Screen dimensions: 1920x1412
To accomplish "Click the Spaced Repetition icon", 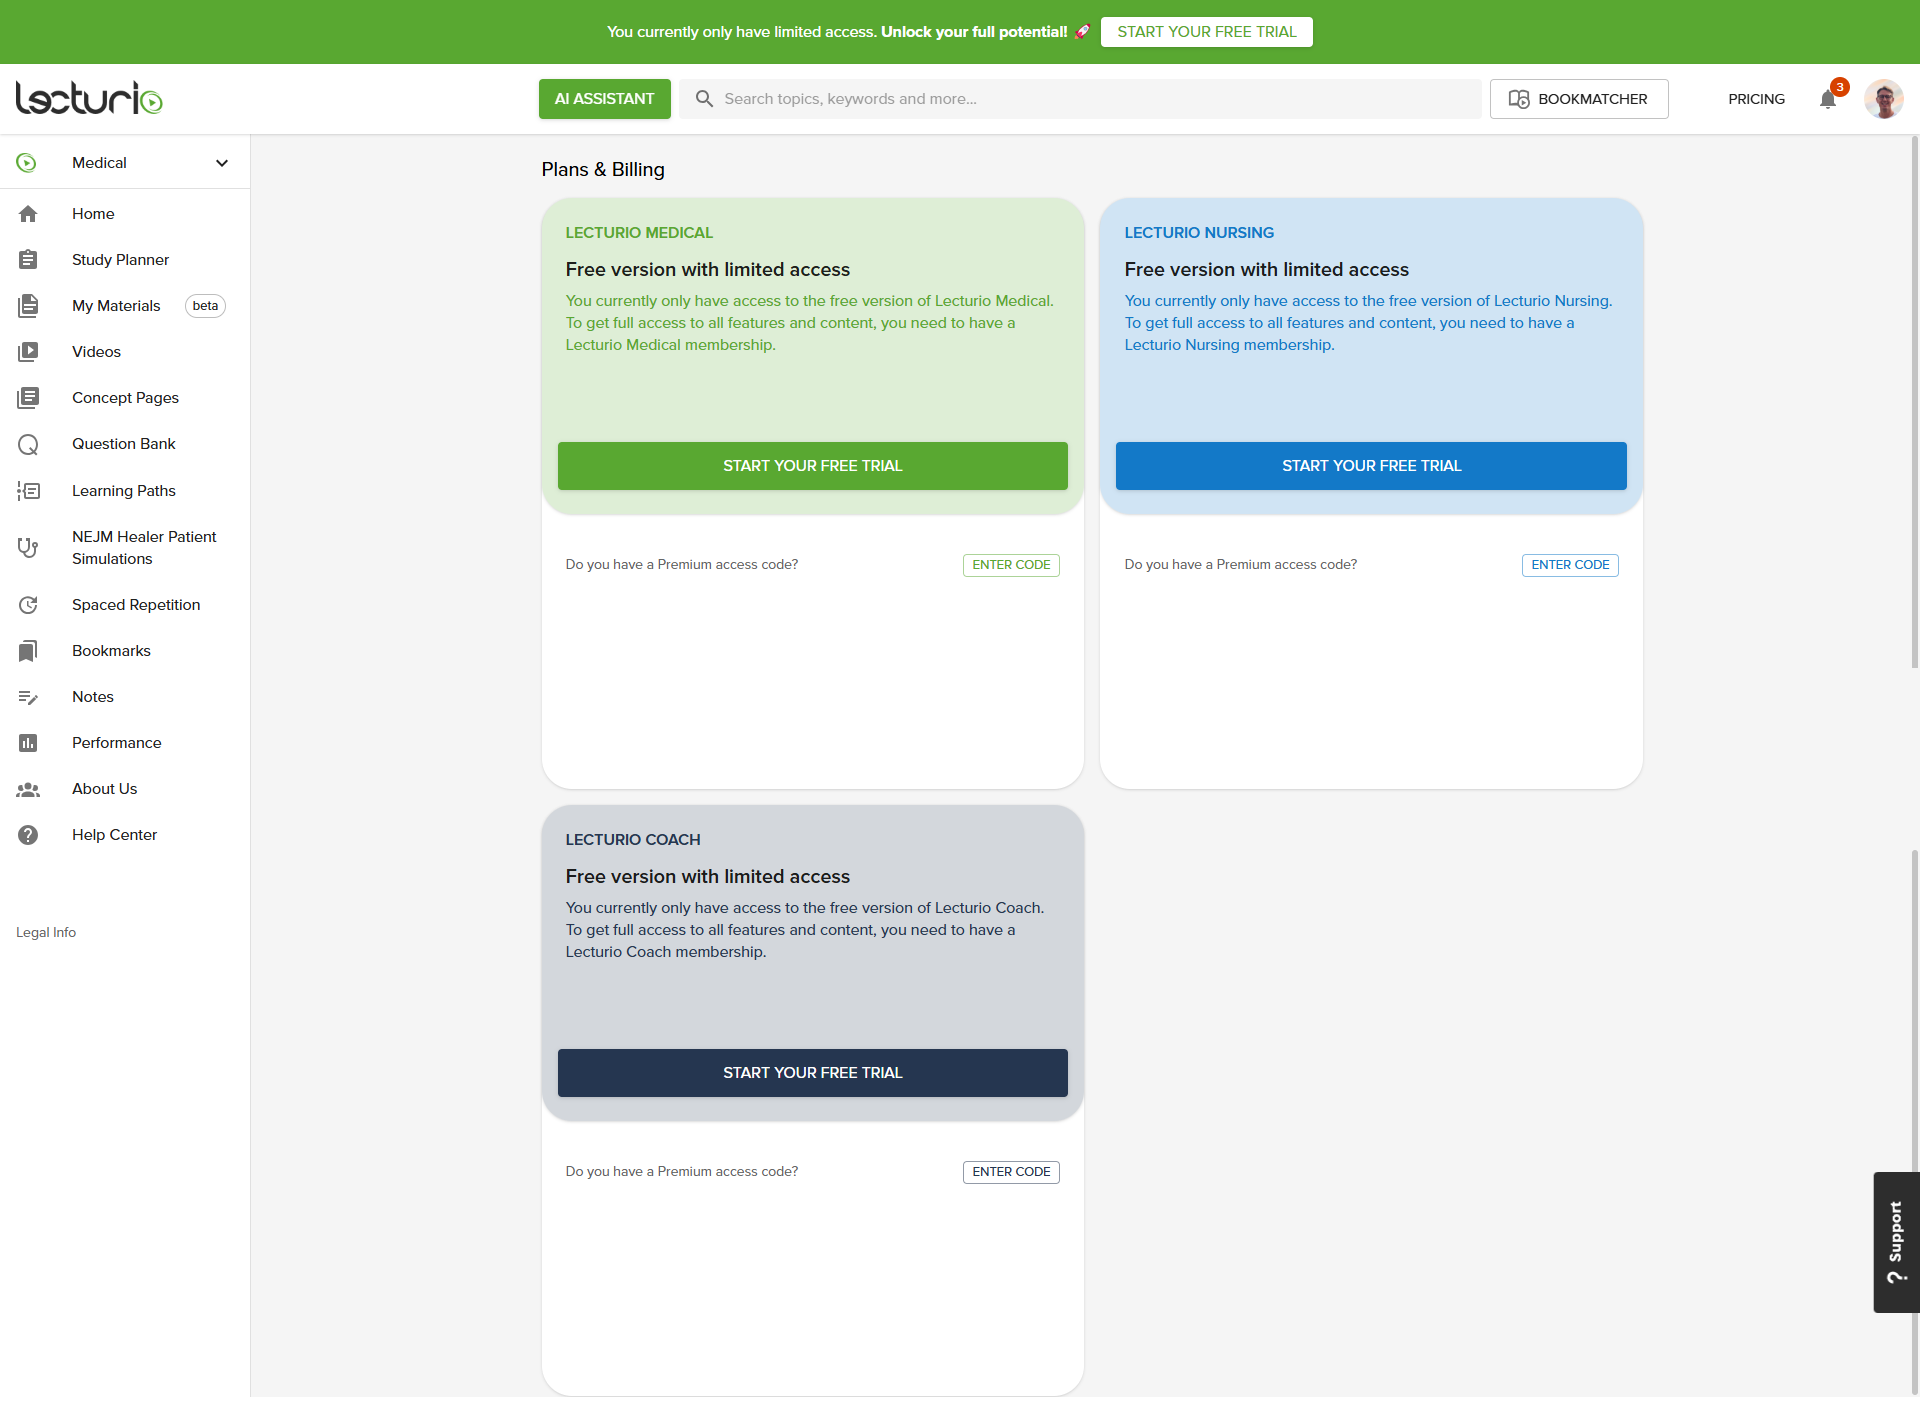I will click(28, 605).
